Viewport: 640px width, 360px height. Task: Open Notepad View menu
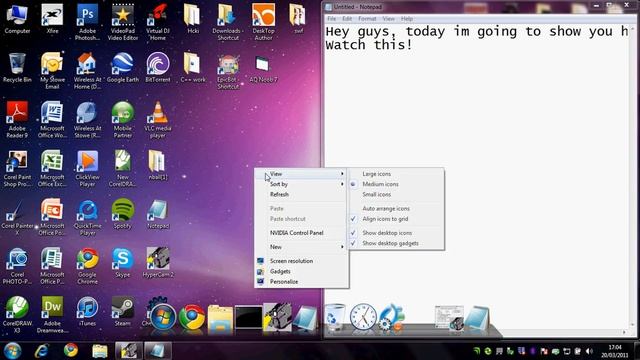click(388, 19)
